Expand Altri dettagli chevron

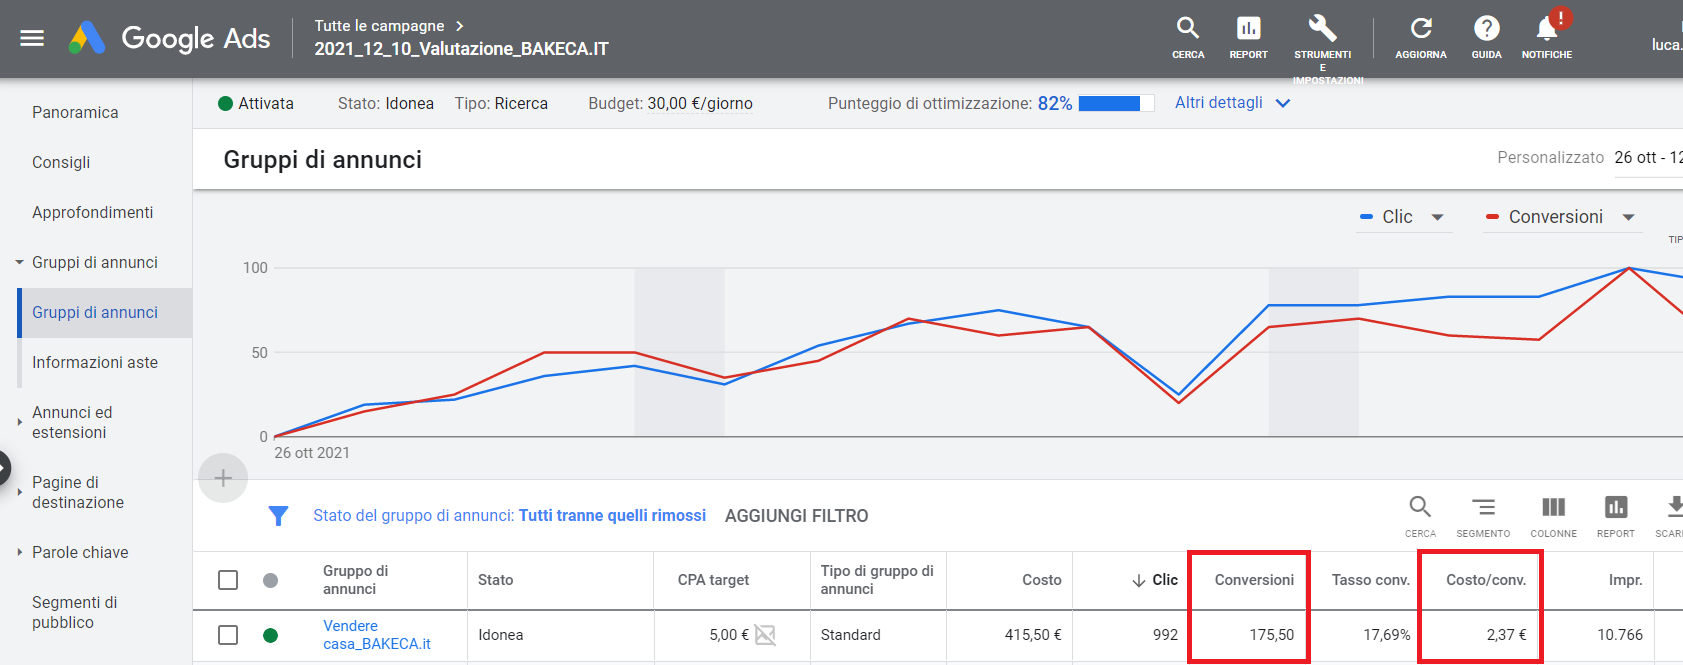coord(1283,103)
